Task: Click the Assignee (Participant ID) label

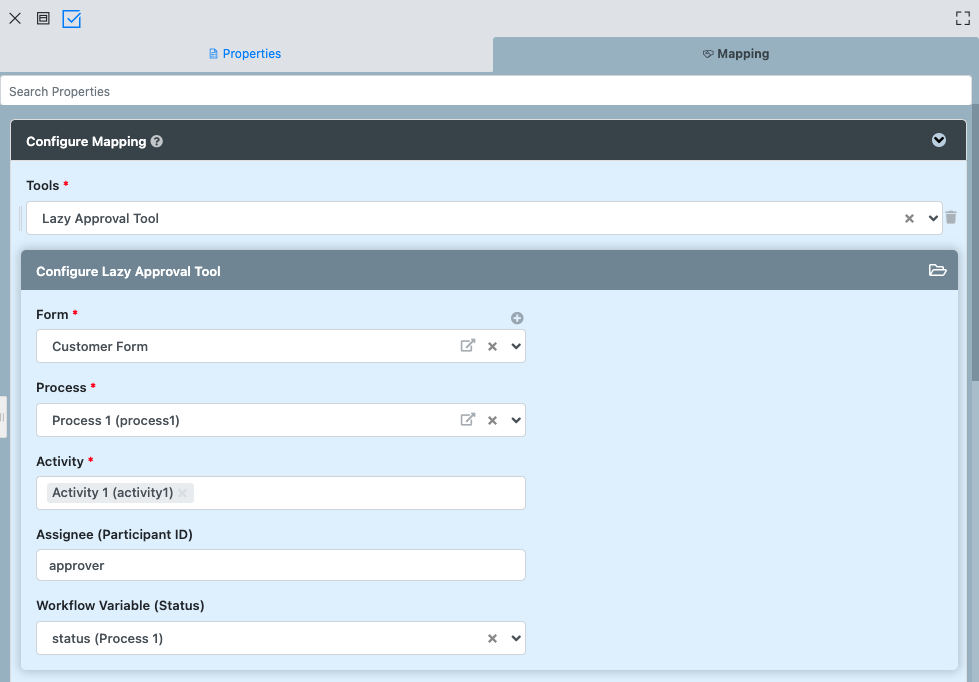Action: (x=114, y=535)
